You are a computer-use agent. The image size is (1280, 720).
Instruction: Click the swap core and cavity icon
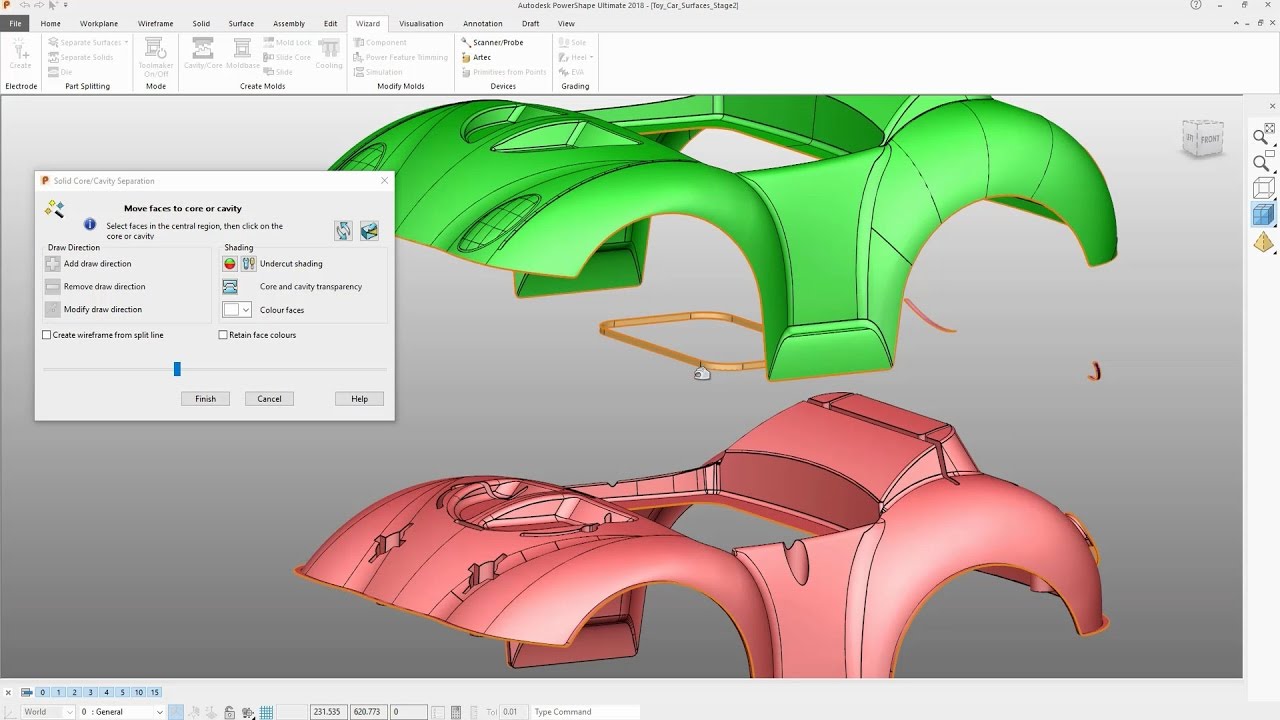pos(343,231)
